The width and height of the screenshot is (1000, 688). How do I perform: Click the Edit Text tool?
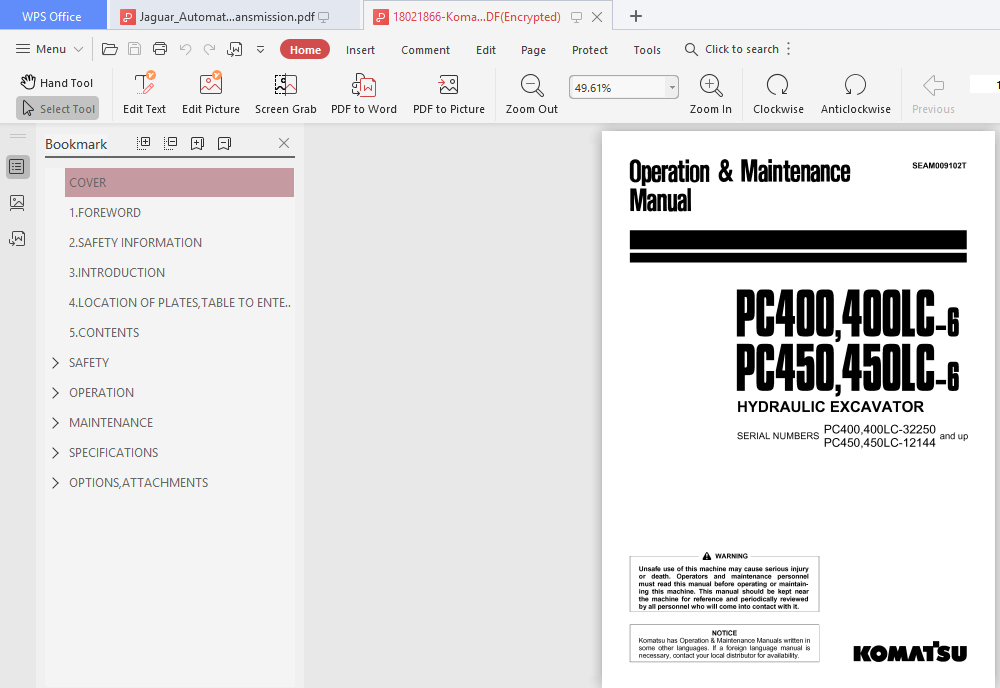(144, 94)
